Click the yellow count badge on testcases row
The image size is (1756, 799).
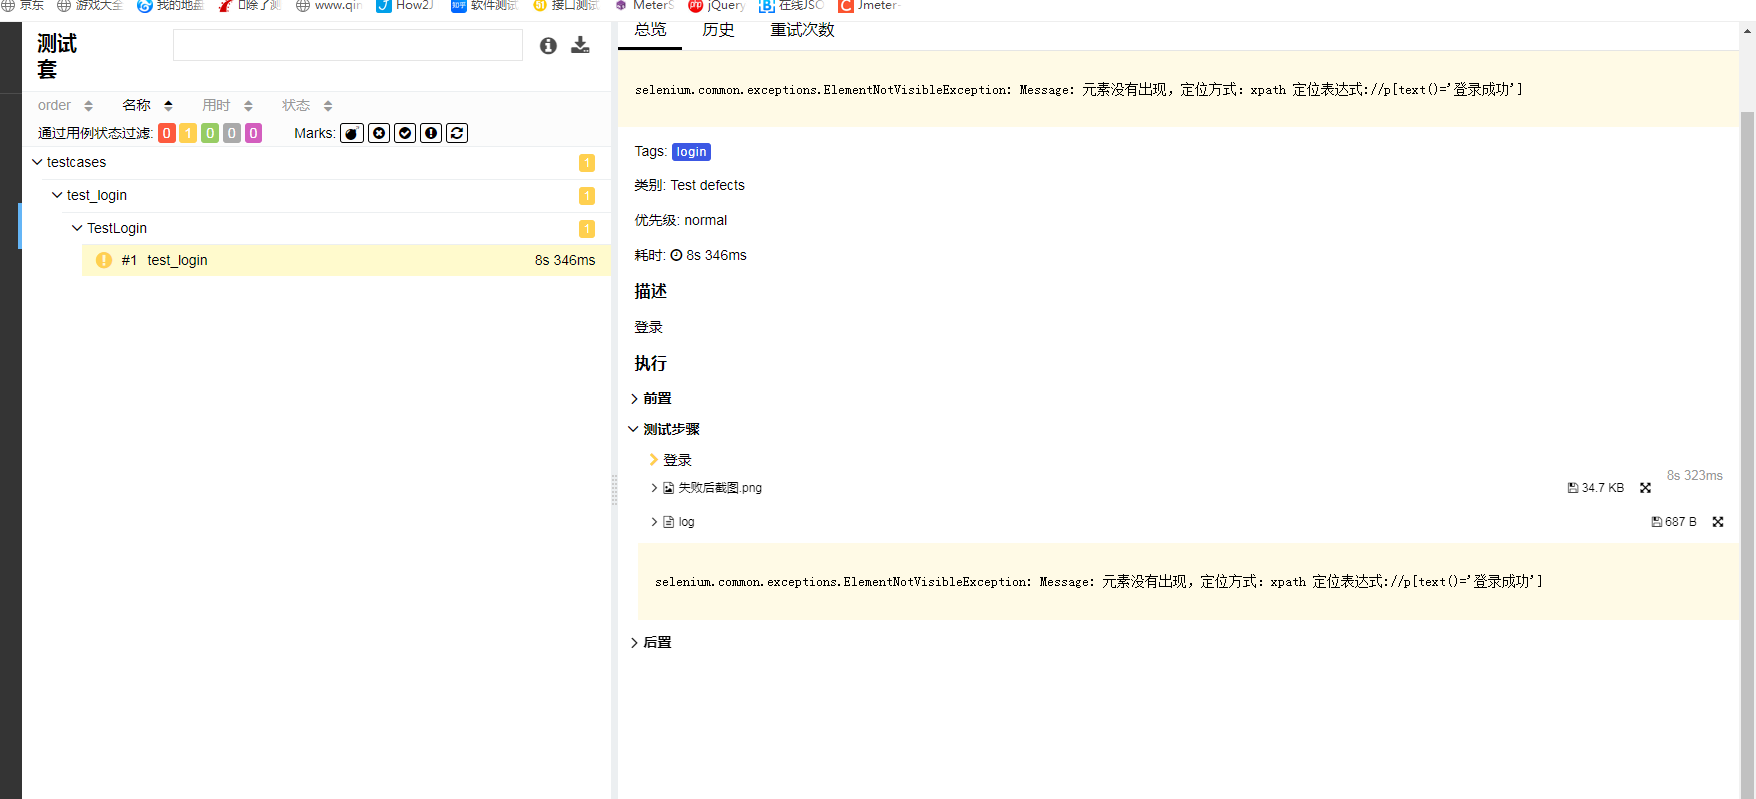[x=587, y=163]
